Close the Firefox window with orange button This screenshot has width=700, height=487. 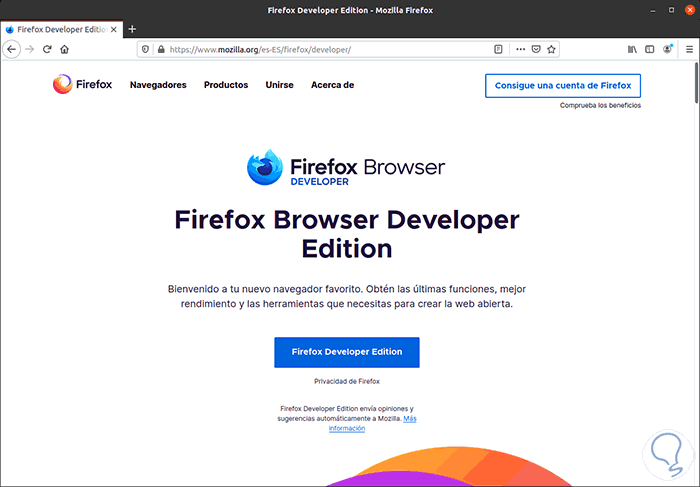(x=690, y=10)
